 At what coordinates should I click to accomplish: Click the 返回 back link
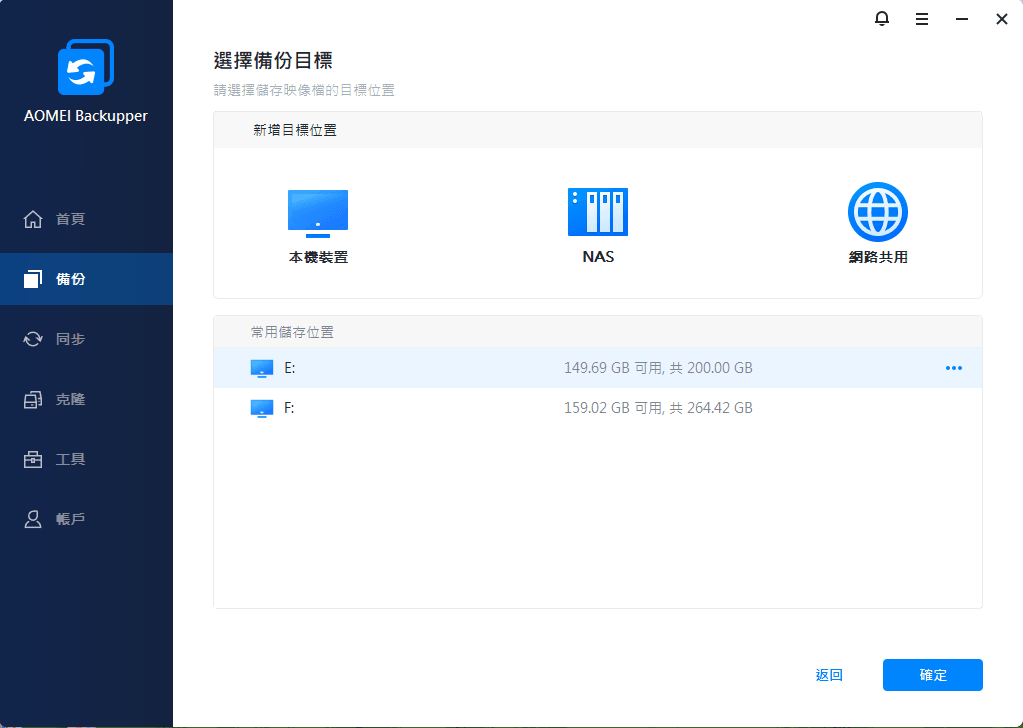[829, 675]
